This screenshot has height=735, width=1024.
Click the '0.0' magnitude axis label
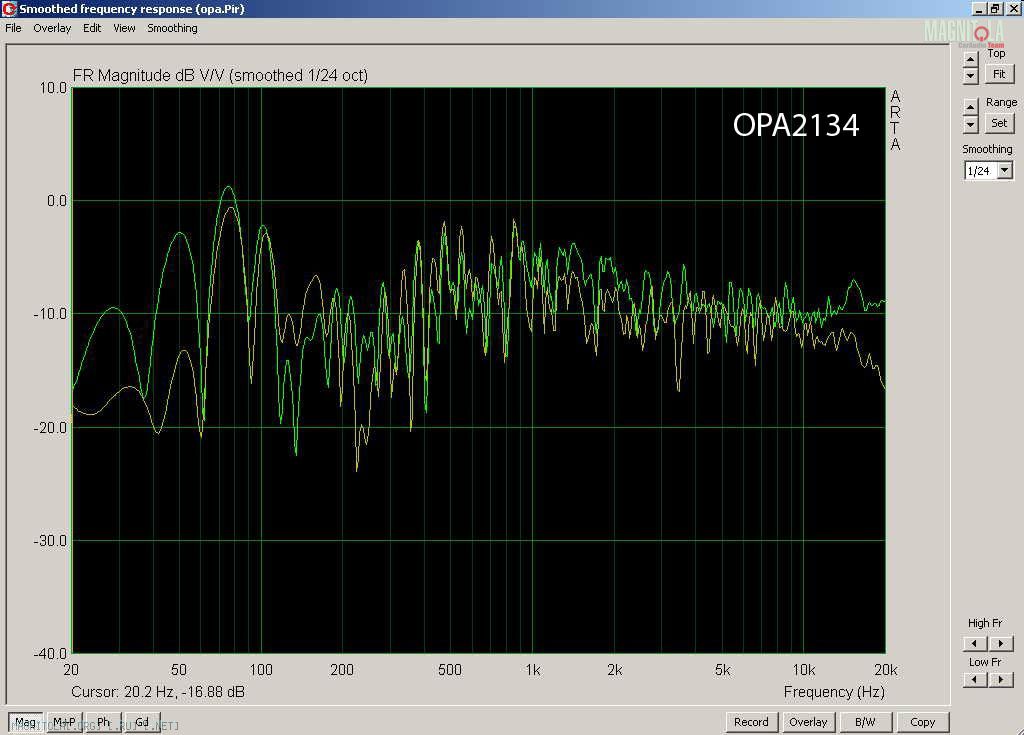[57, 201]
